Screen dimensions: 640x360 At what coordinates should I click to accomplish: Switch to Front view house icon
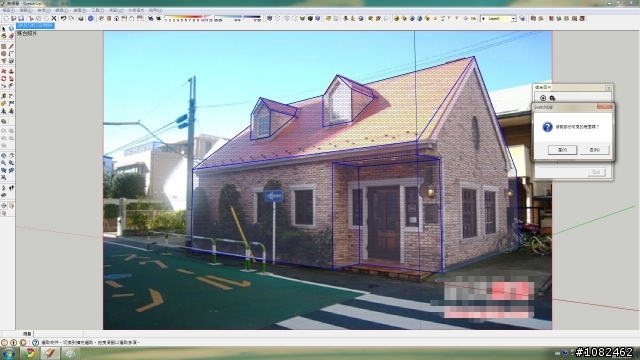click(117, 18)
